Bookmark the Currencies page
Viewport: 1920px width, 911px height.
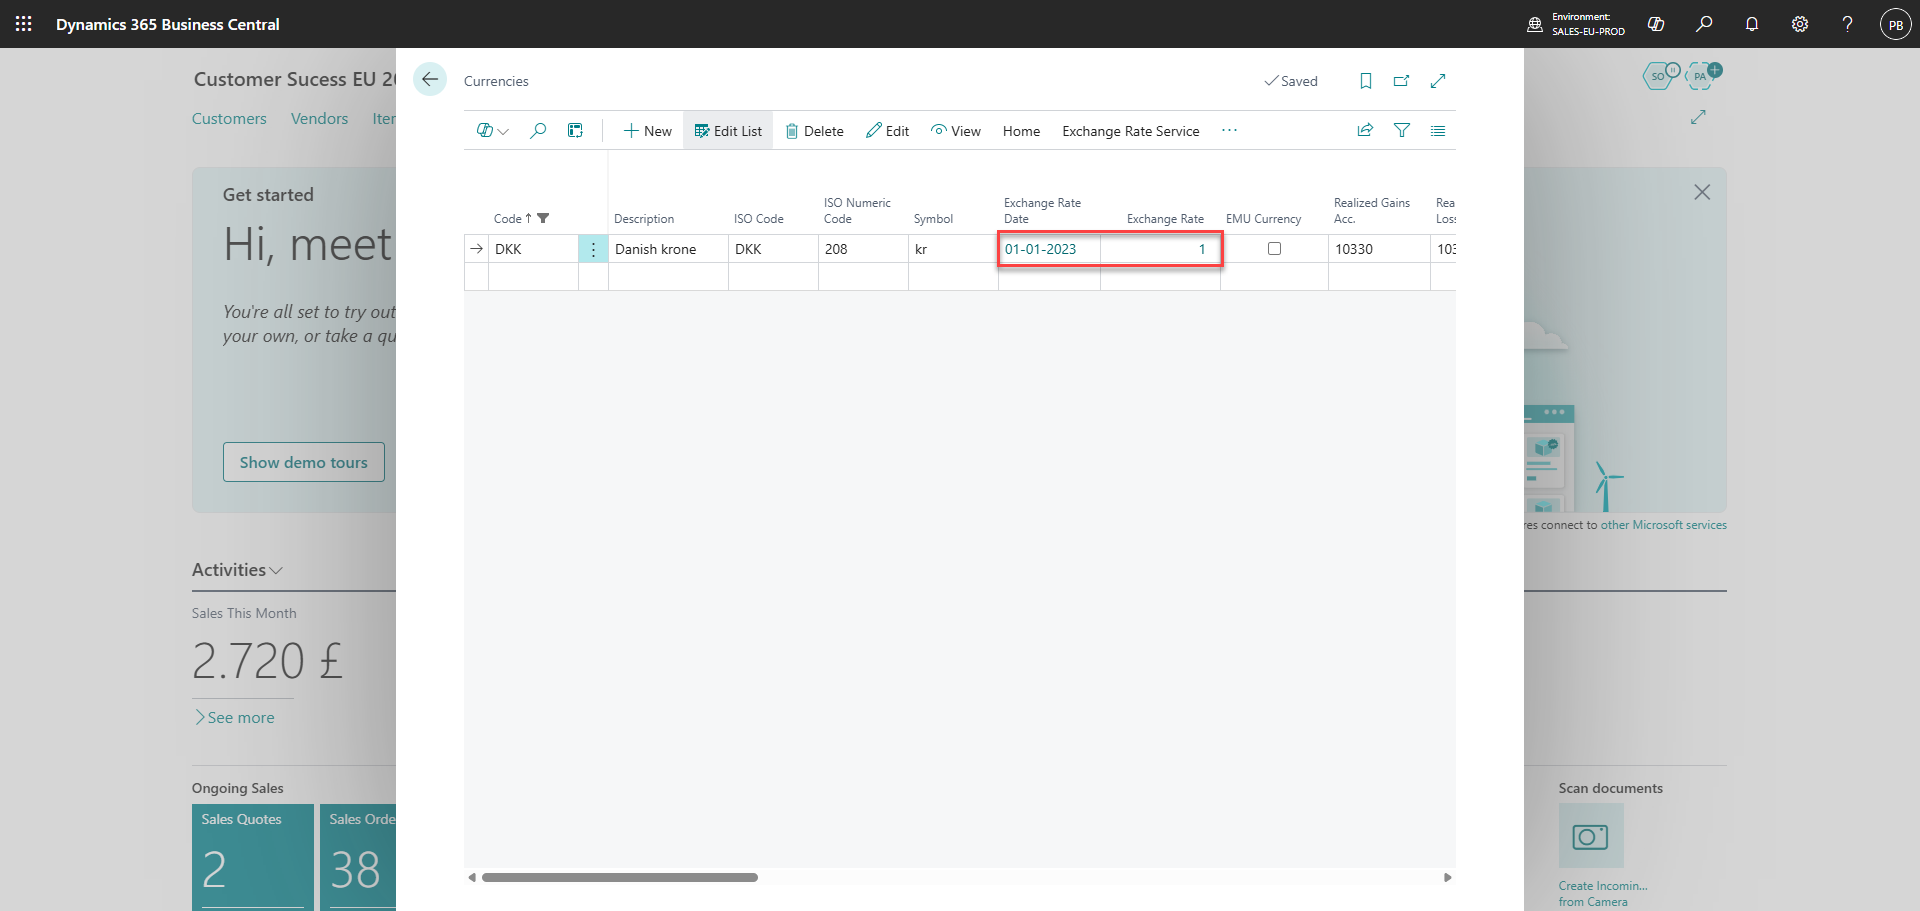point(1366,81)
